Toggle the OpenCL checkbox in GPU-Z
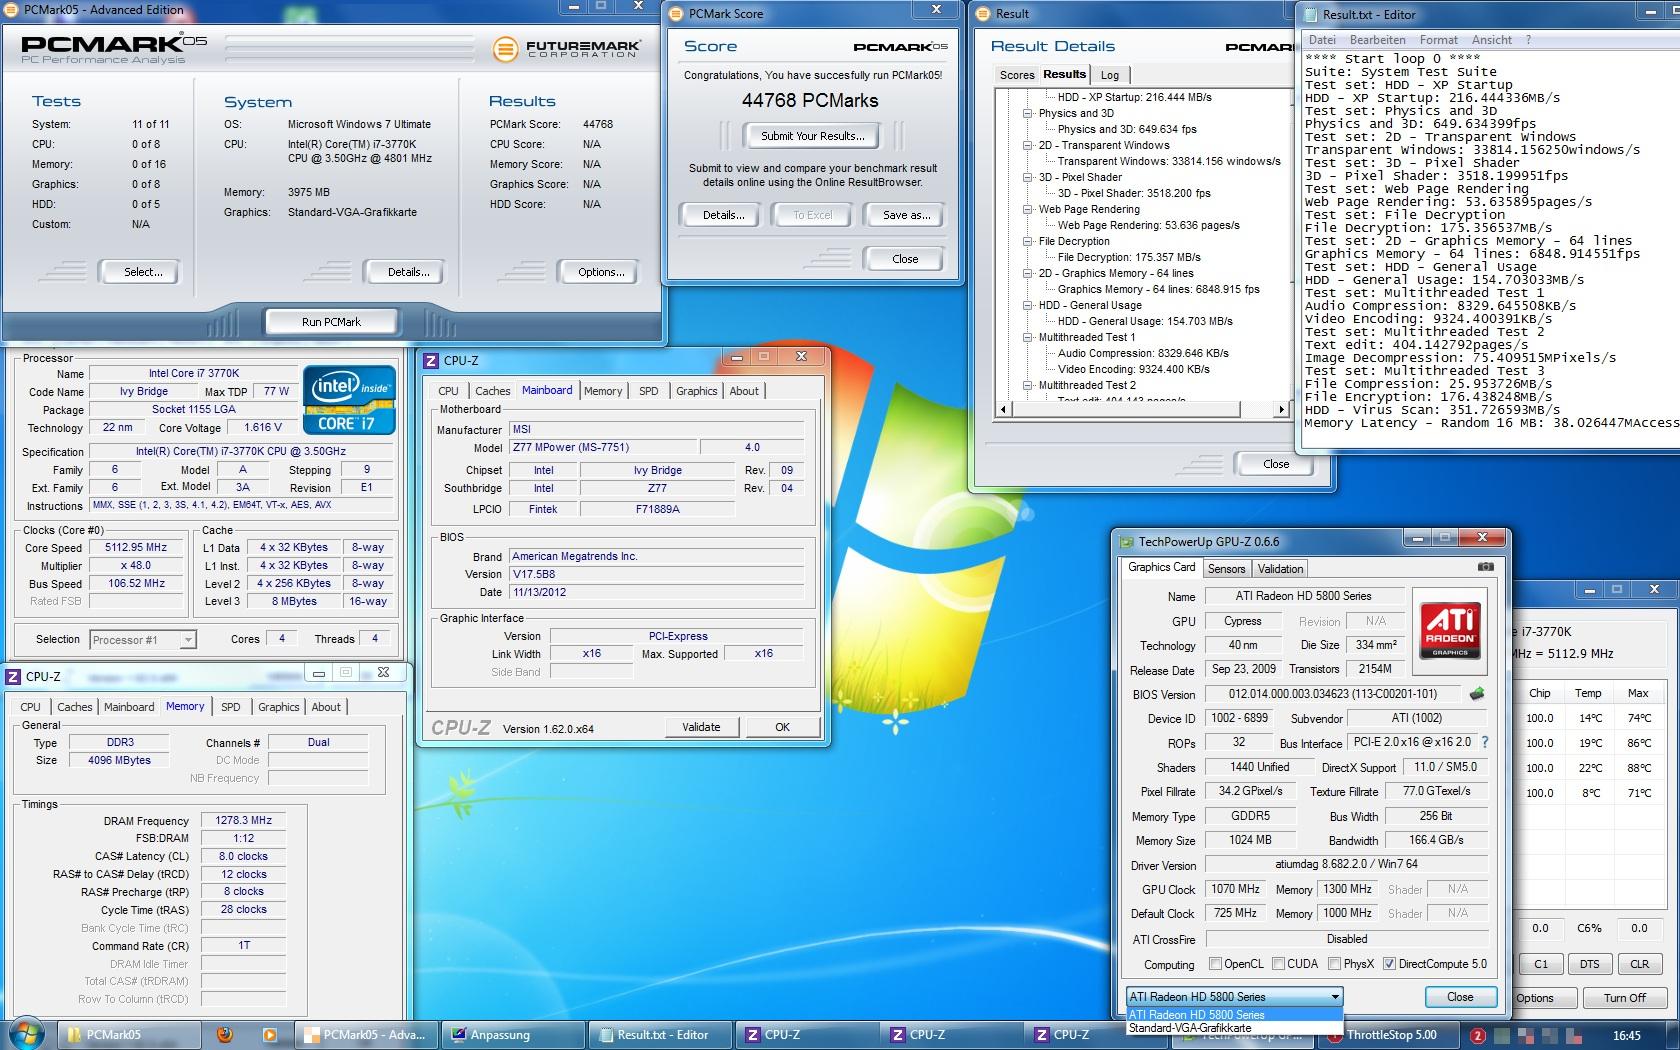The width and height of the screenshot is (1680, 1050). (x=1215, y=964)
